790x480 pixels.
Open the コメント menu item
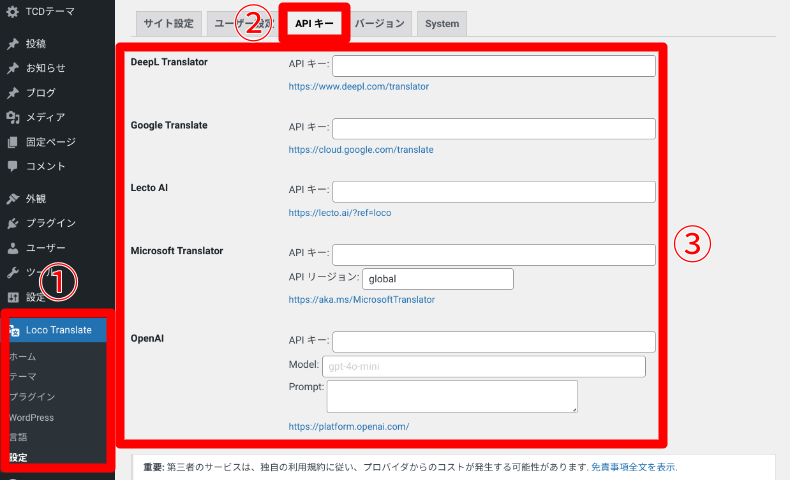pos(45,166)
